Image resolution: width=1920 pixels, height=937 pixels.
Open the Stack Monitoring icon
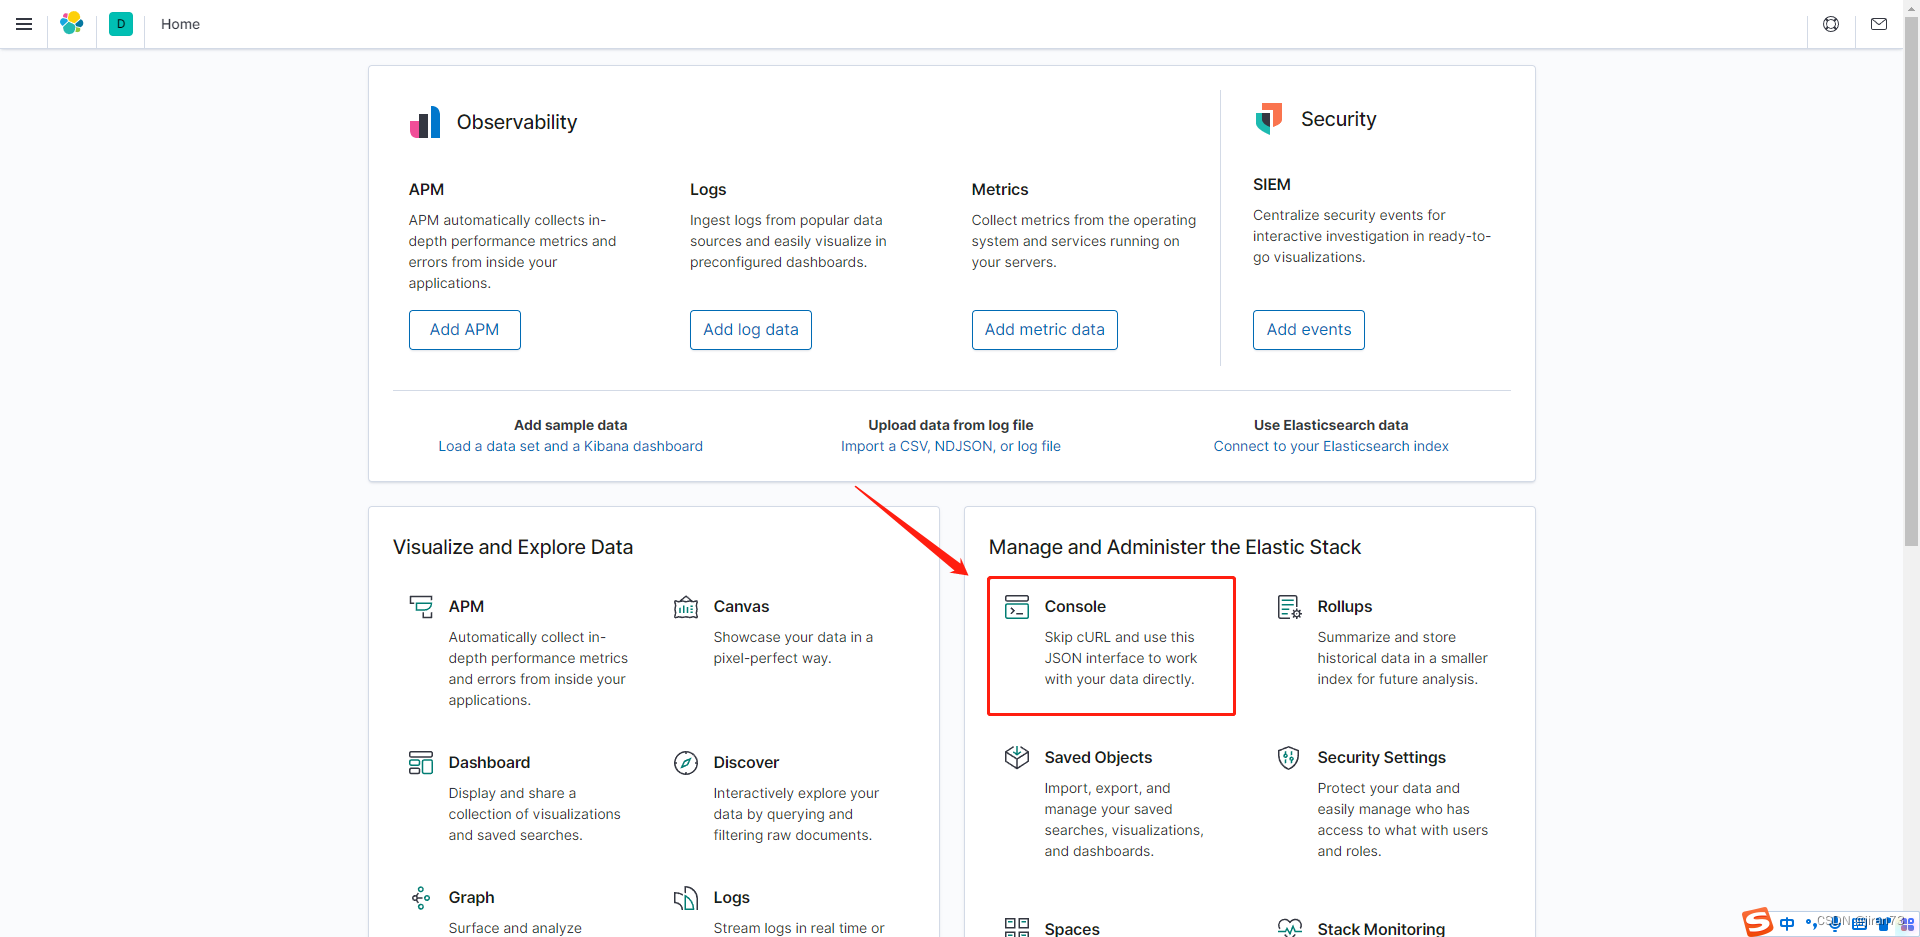coord(1291,928)
